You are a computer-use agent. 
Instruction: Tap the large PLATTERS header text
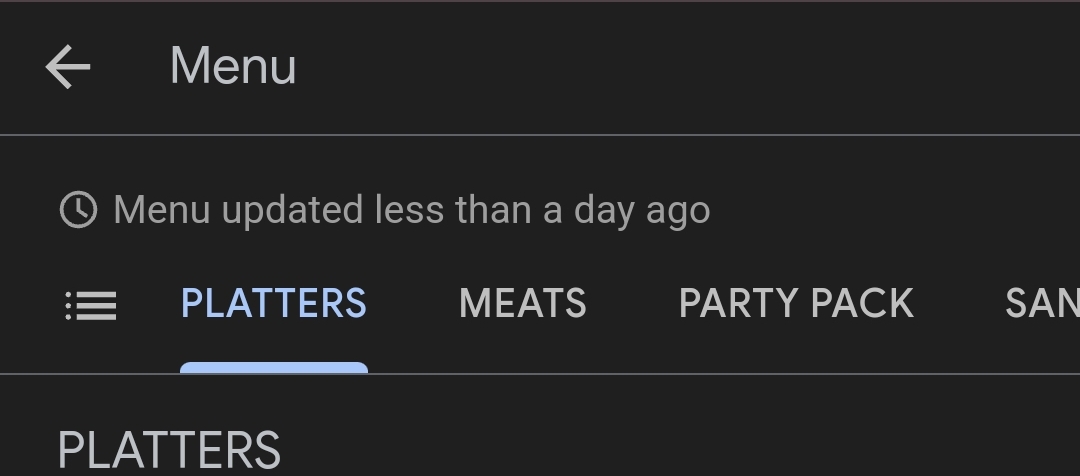(169, 450)
